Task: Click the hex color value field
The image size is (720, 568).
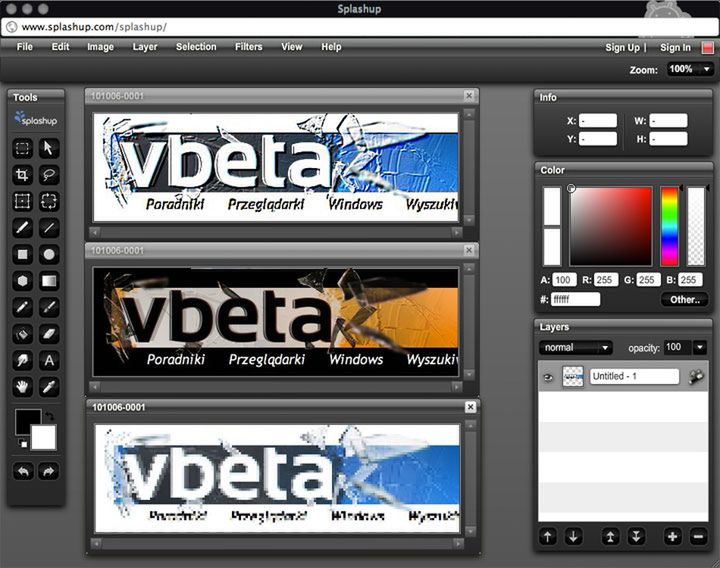Action: coord(575,299)
